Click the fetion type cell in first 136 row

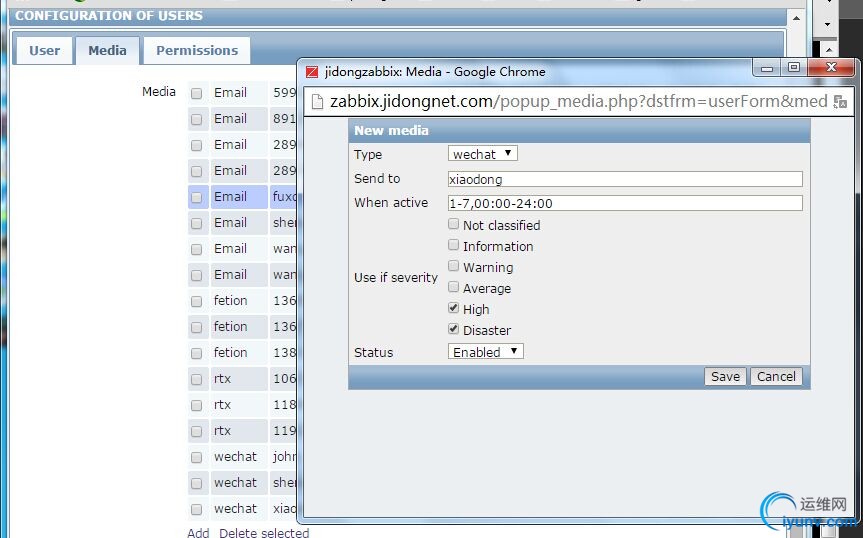click(239, 301)
